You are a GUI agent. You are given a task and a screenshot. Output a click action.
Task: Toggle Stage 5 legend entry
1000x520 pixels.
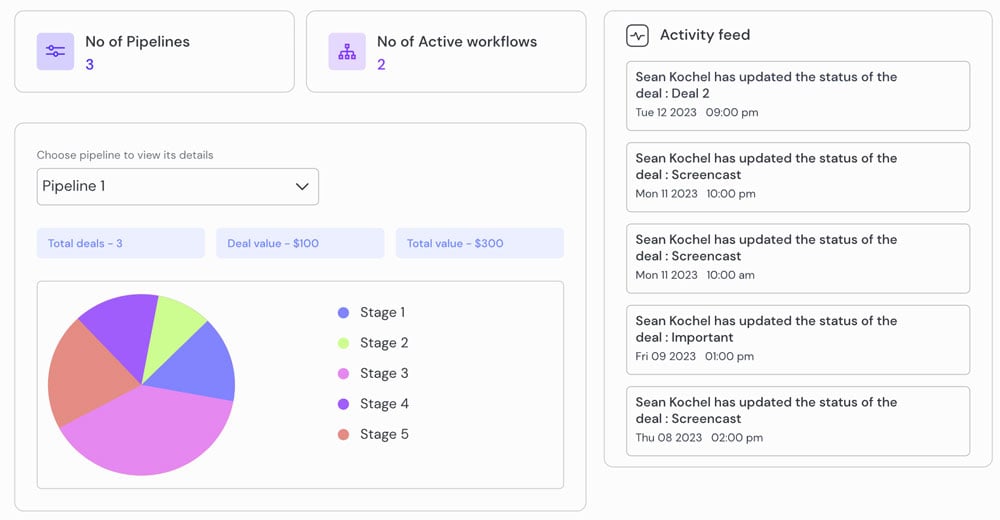pyautogui.click(x=373, y=435)
